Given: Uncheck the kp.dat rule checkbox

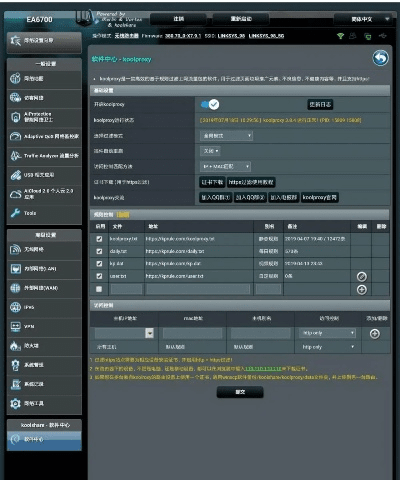Looking at the screenshot, I should (99, 264).
